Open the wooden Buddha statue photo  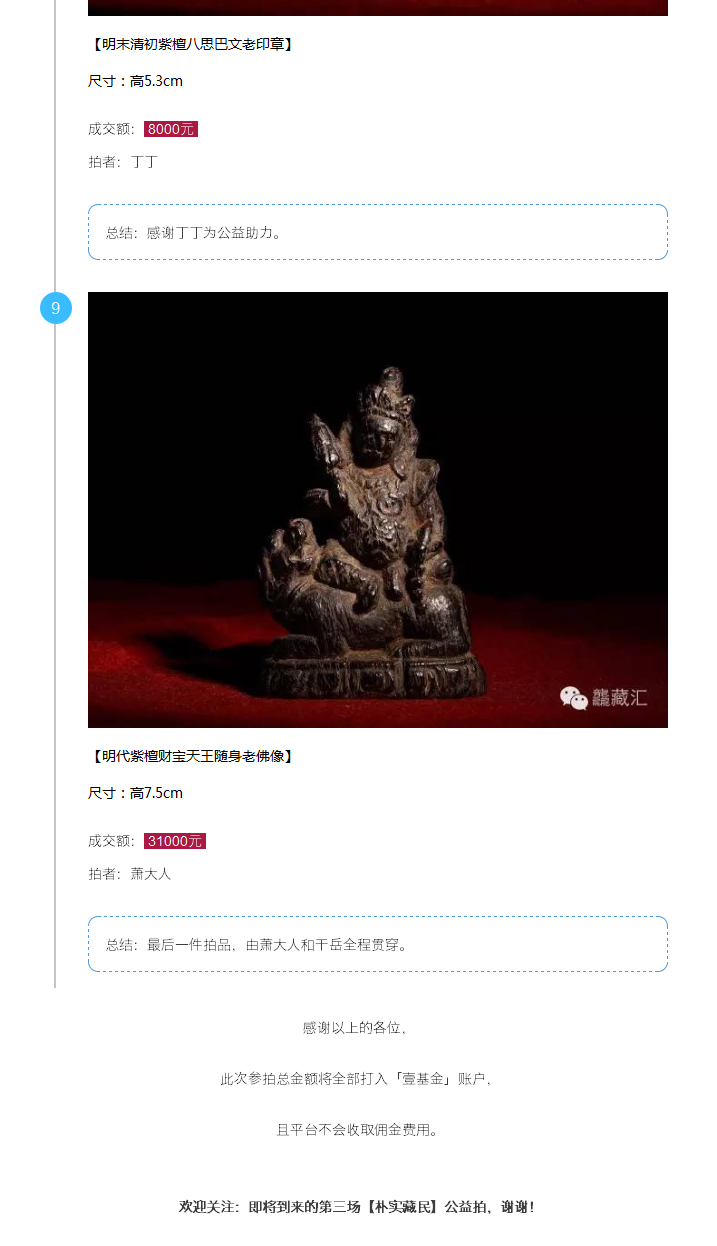378,510
